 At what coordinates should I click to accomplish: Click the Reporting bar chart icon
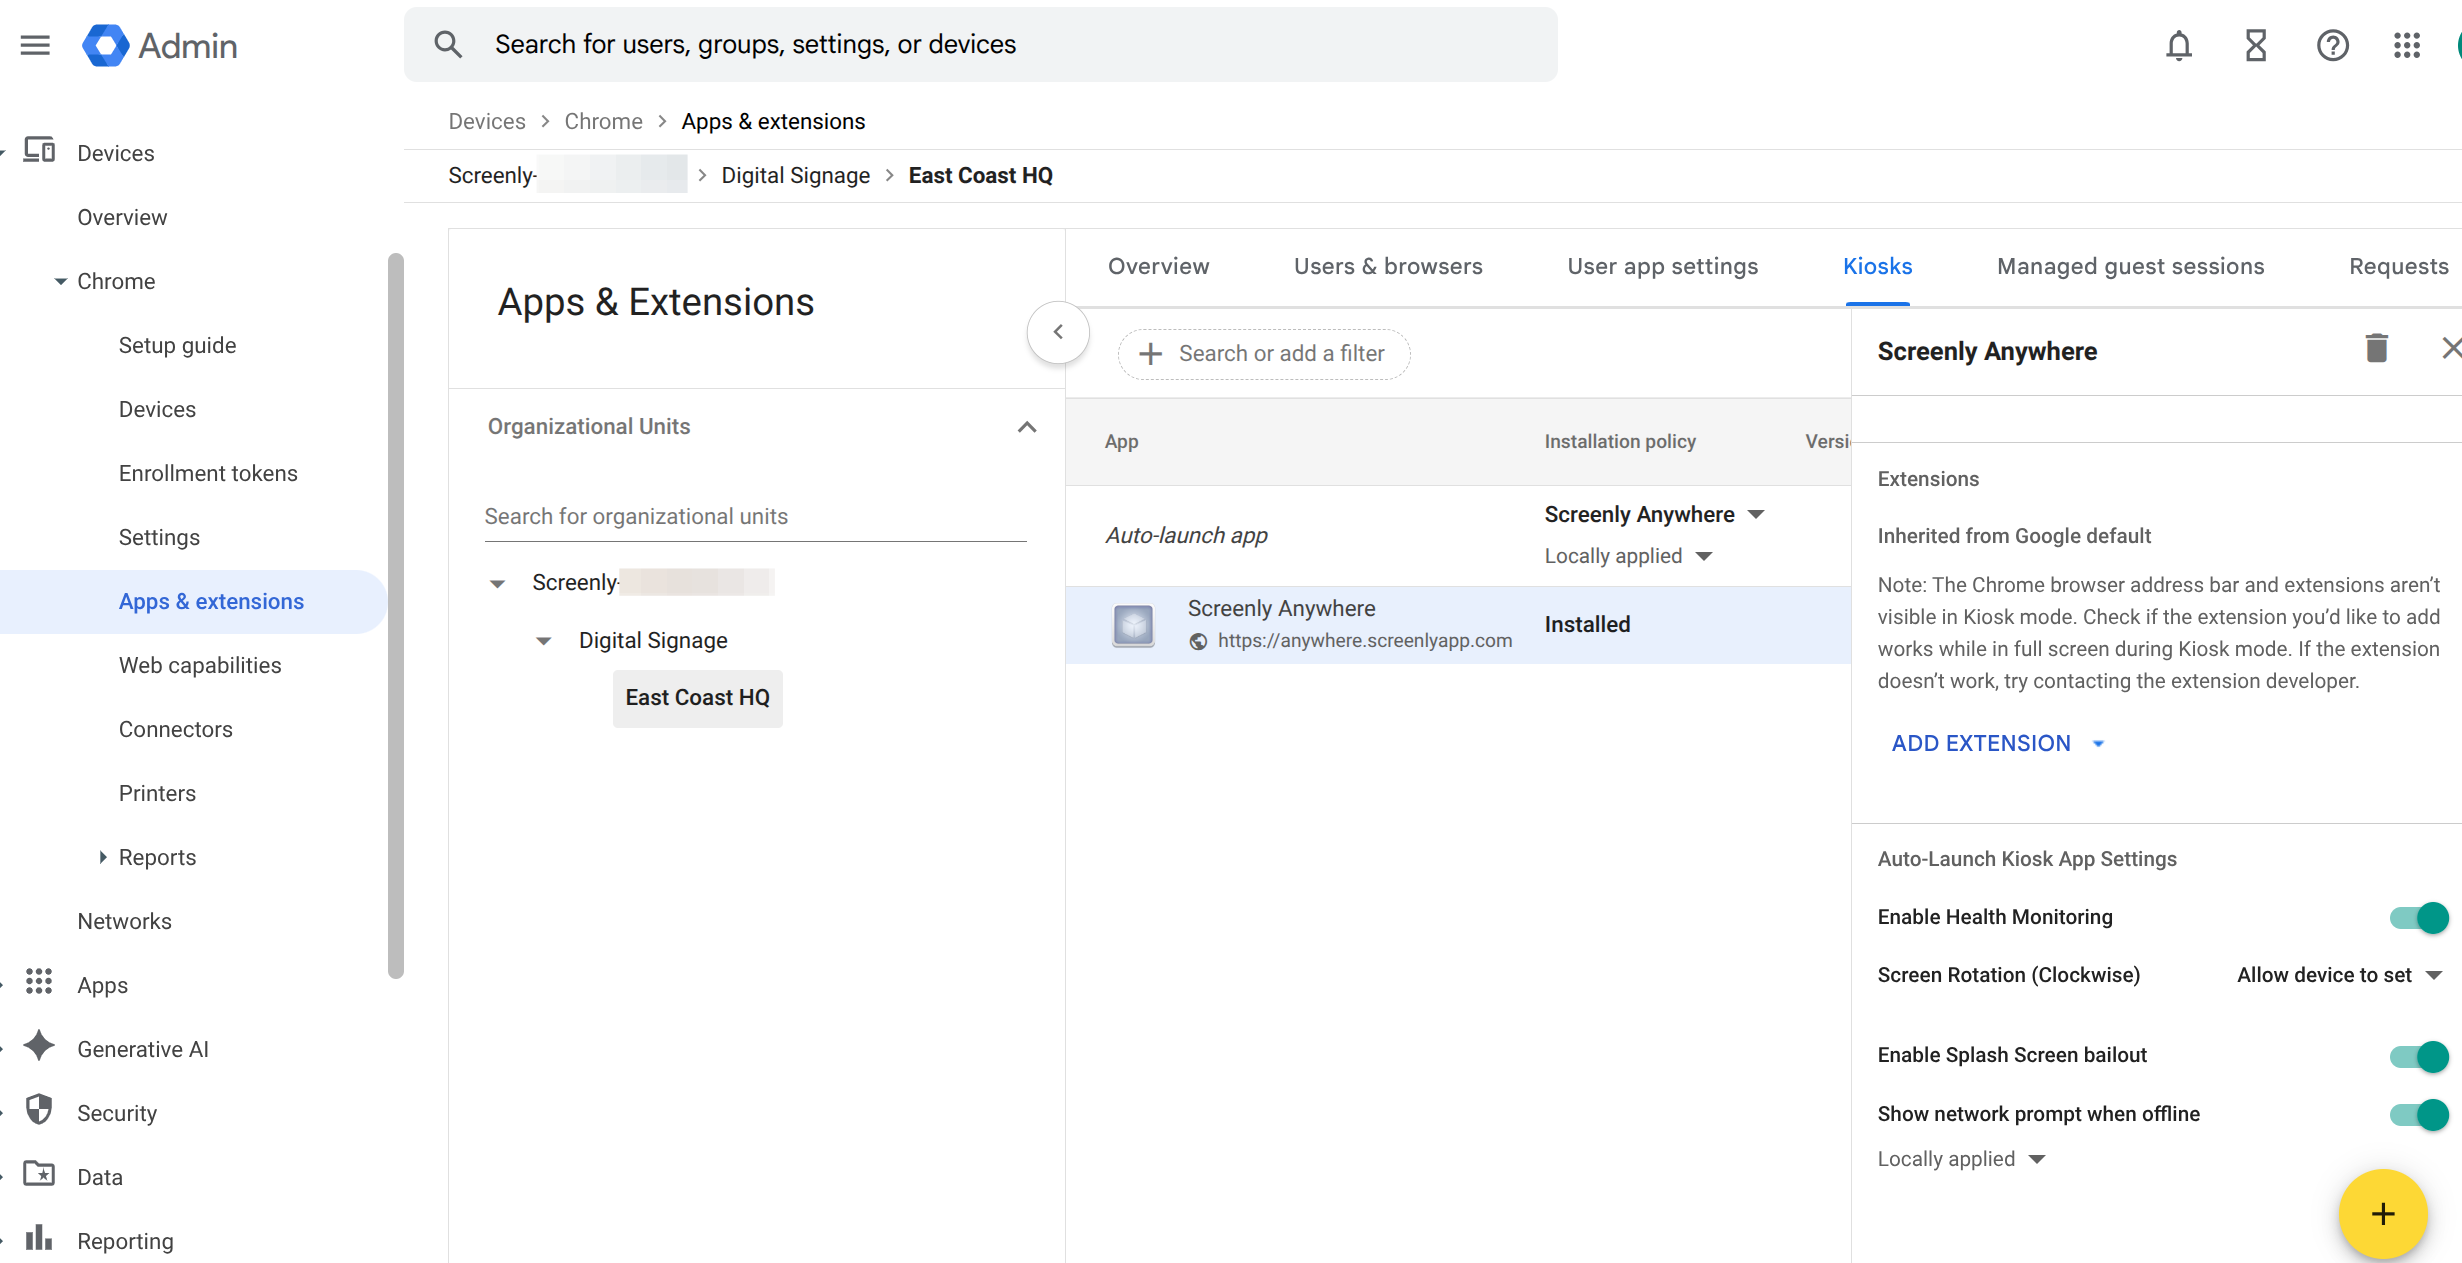(x=39, y=1238)
